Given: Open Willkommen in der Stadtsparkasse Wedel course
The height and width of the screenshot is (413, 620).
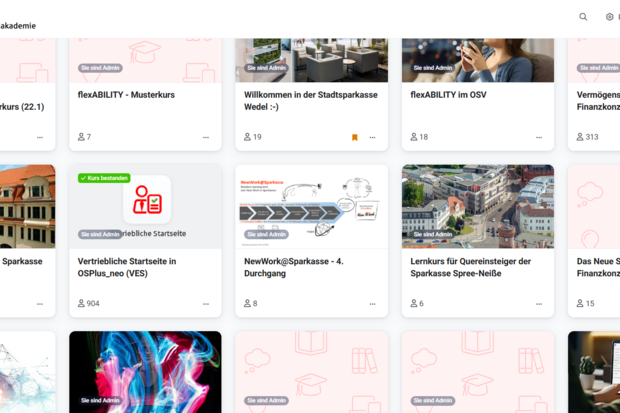Looking at the screenshot, I should tap(311, 101).
